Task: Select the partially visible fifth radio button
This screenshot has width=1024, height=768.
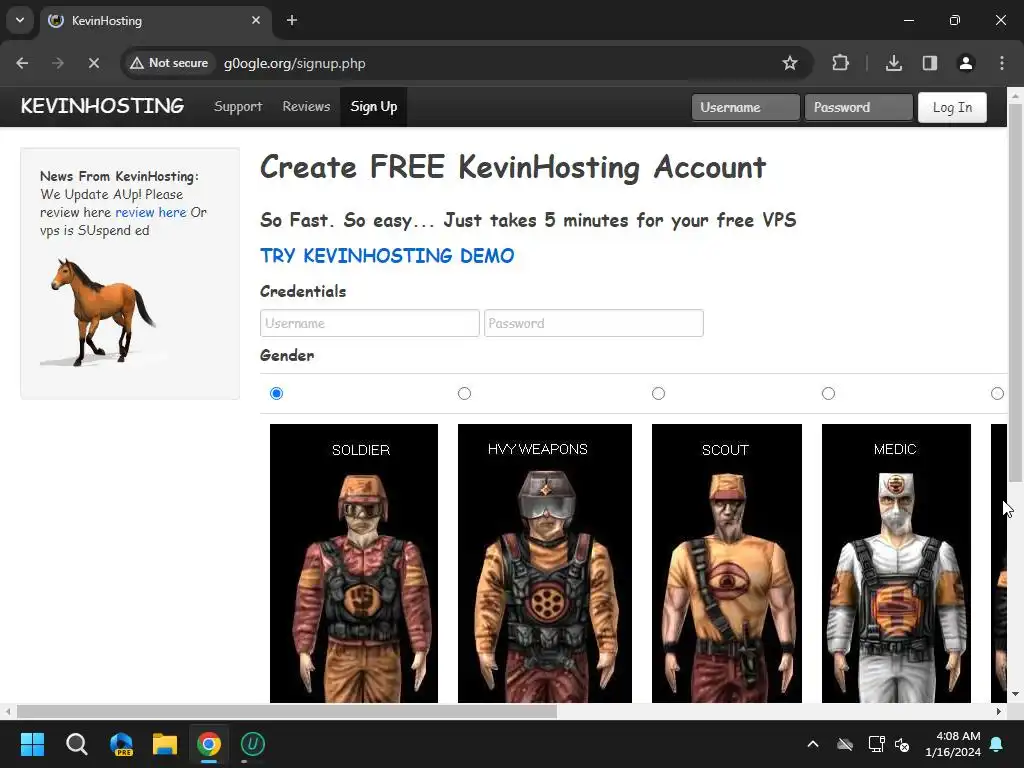Action: (x=997, y=393)
